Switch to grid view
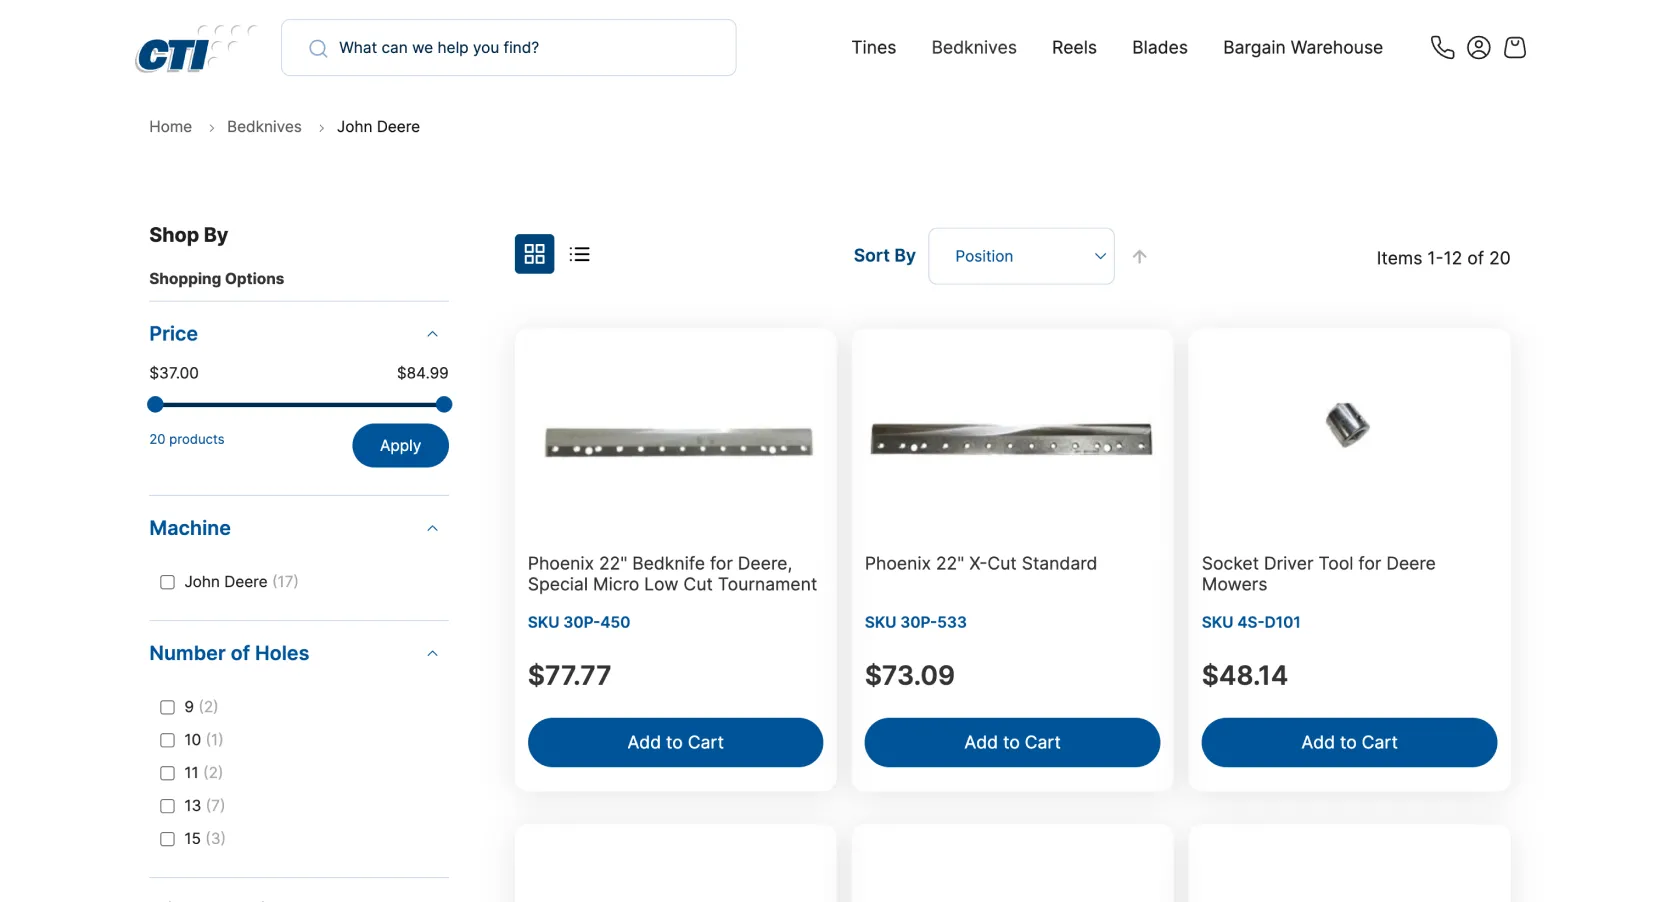 [x=534, y=254]
